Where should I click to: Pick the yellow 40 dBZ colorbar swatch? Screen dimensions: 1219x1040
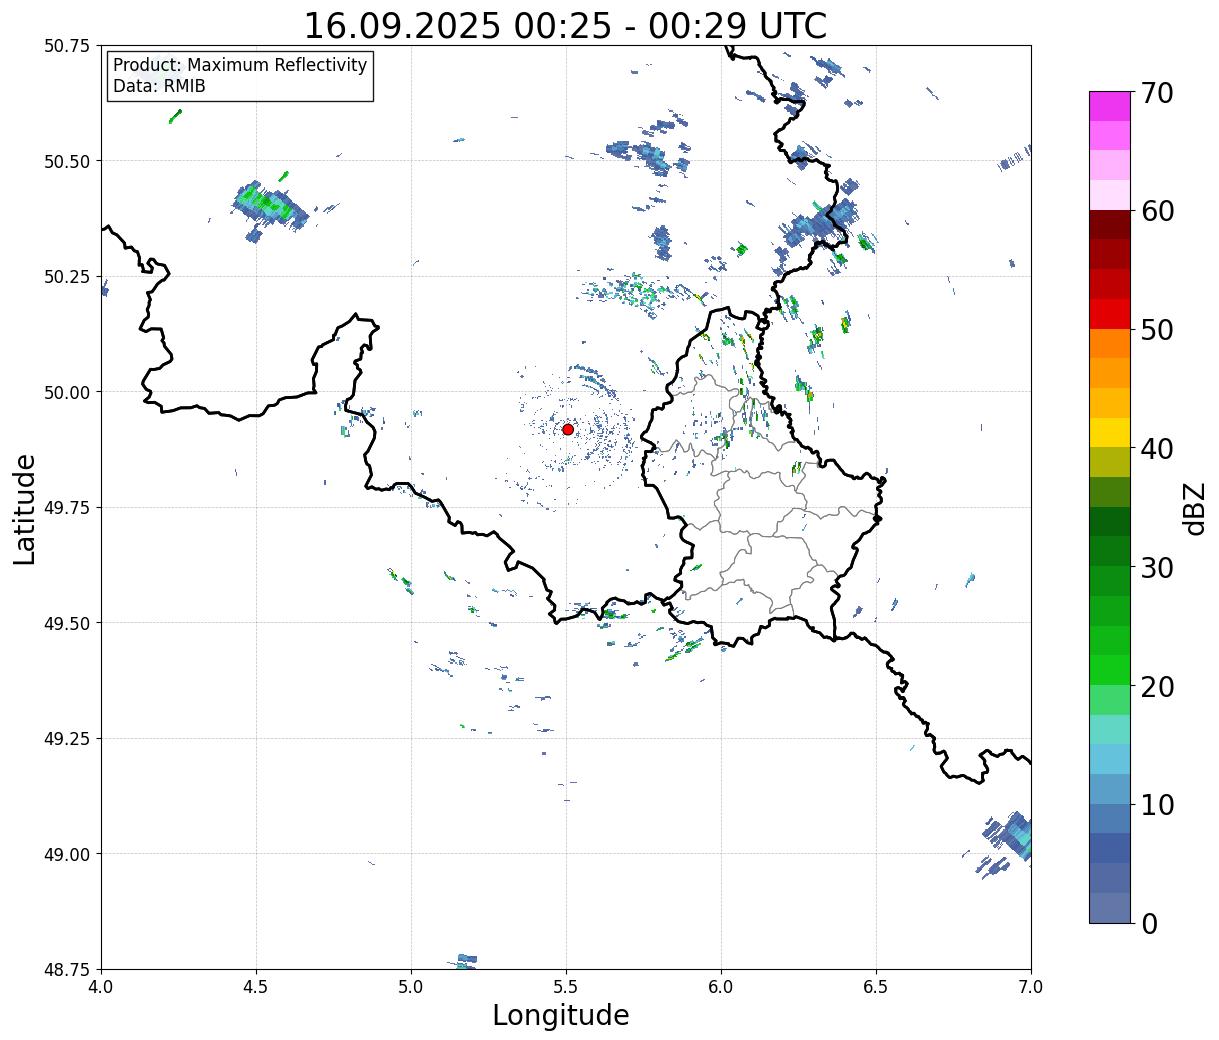[x=1110, y=433]
